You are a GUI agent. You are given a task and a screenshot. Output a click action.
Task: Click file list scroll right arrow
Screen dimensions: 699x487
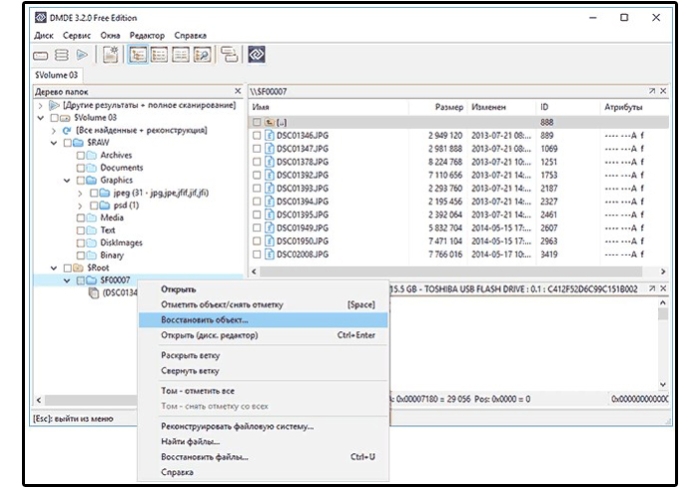pos(663,272)
